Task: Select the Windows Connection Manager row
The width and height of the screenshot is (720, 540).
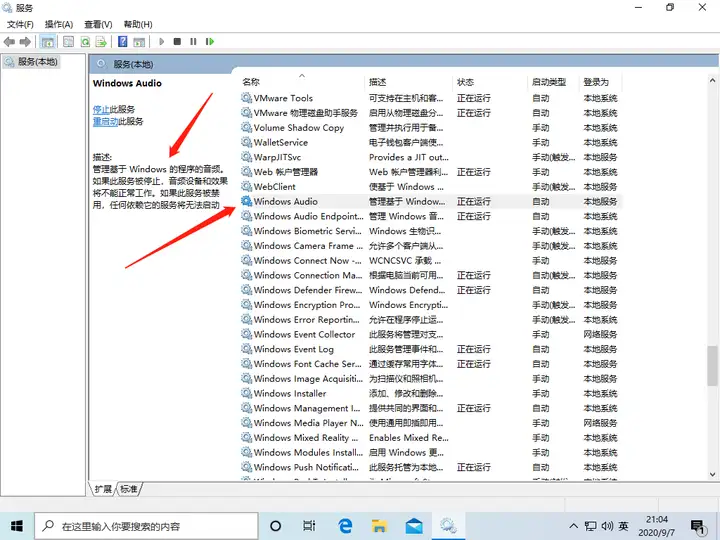Action: [430, 275]
